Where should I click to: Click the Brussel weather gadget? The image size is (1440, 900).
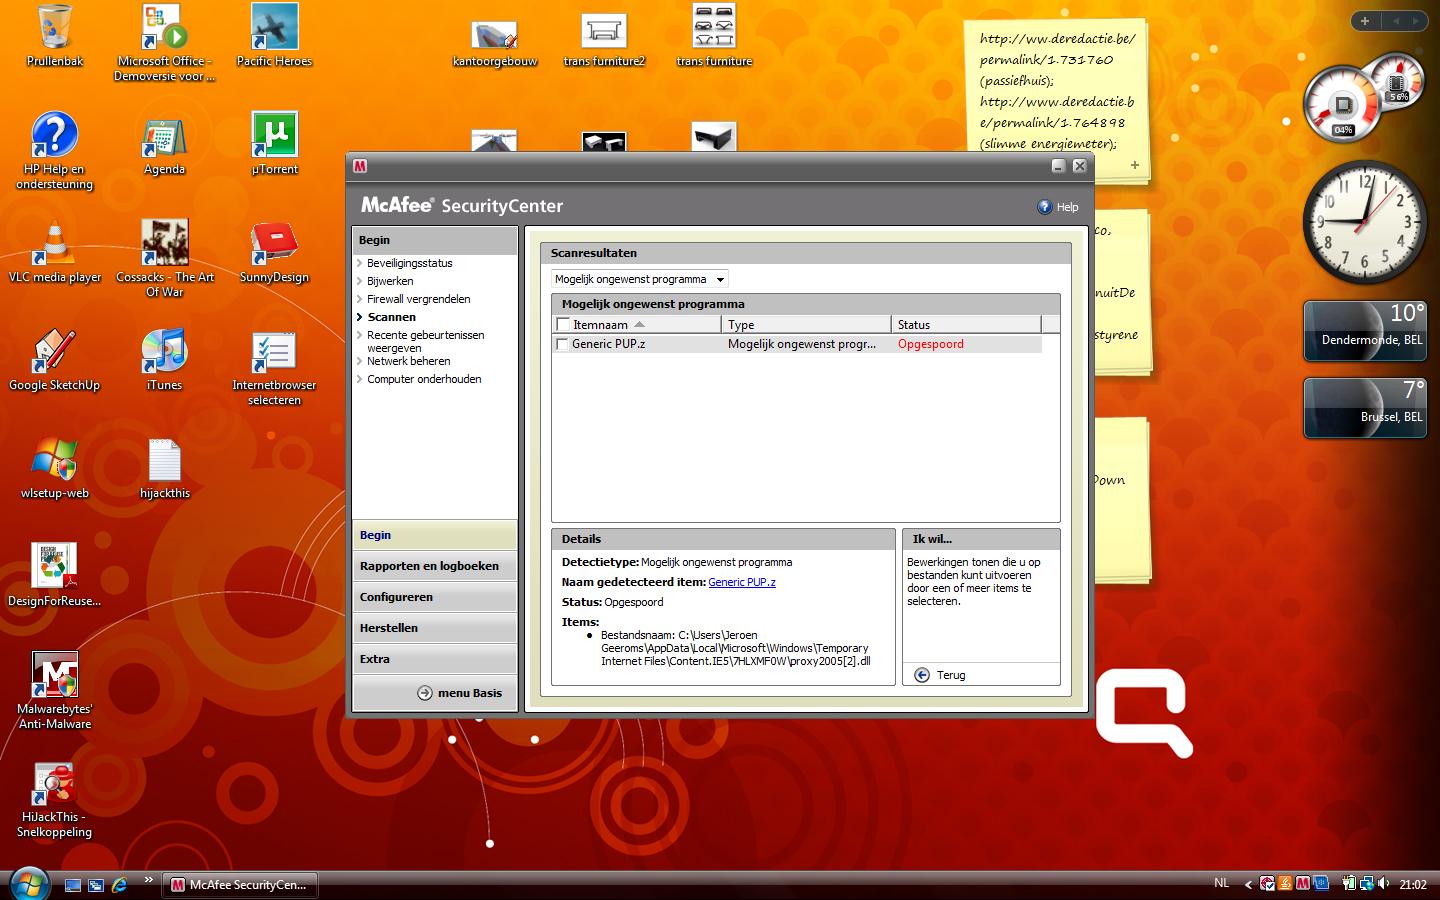1365,407
